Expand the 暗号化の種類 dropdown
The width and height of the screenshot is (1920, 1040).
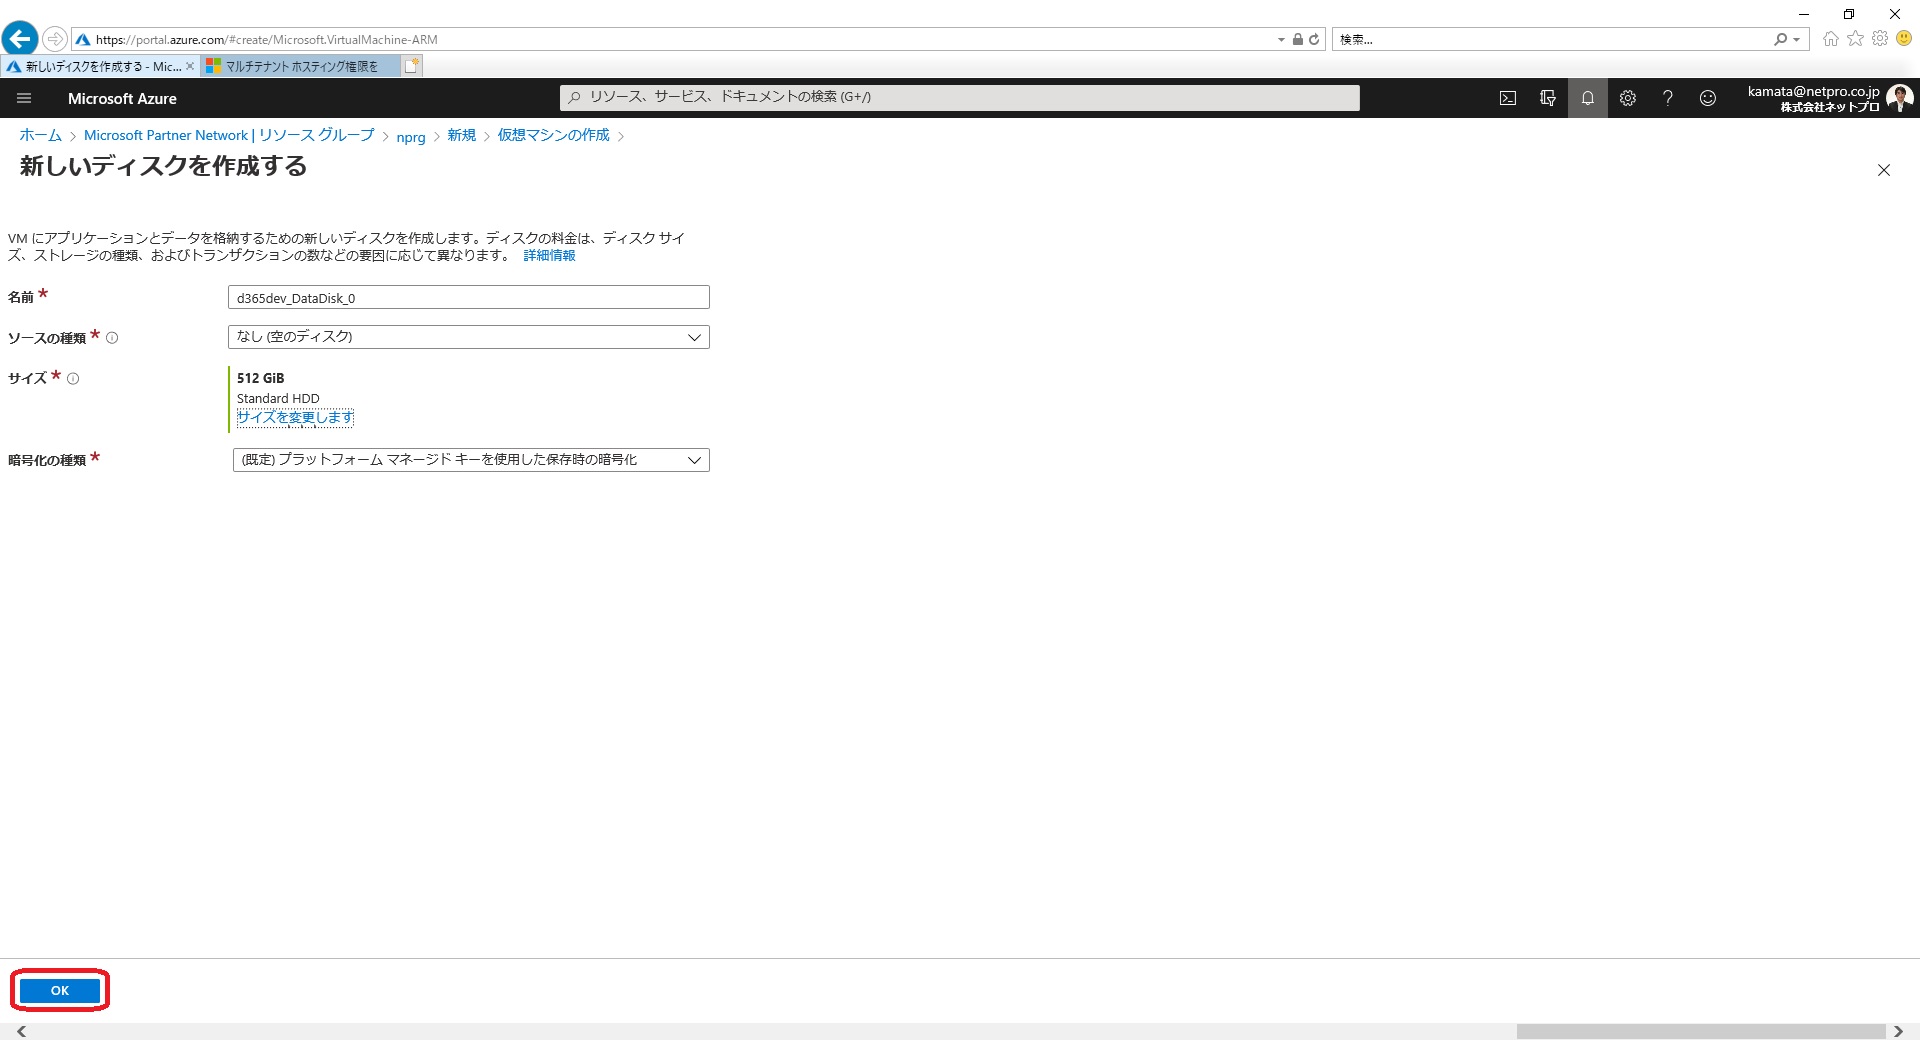click(x=470, y=460)
